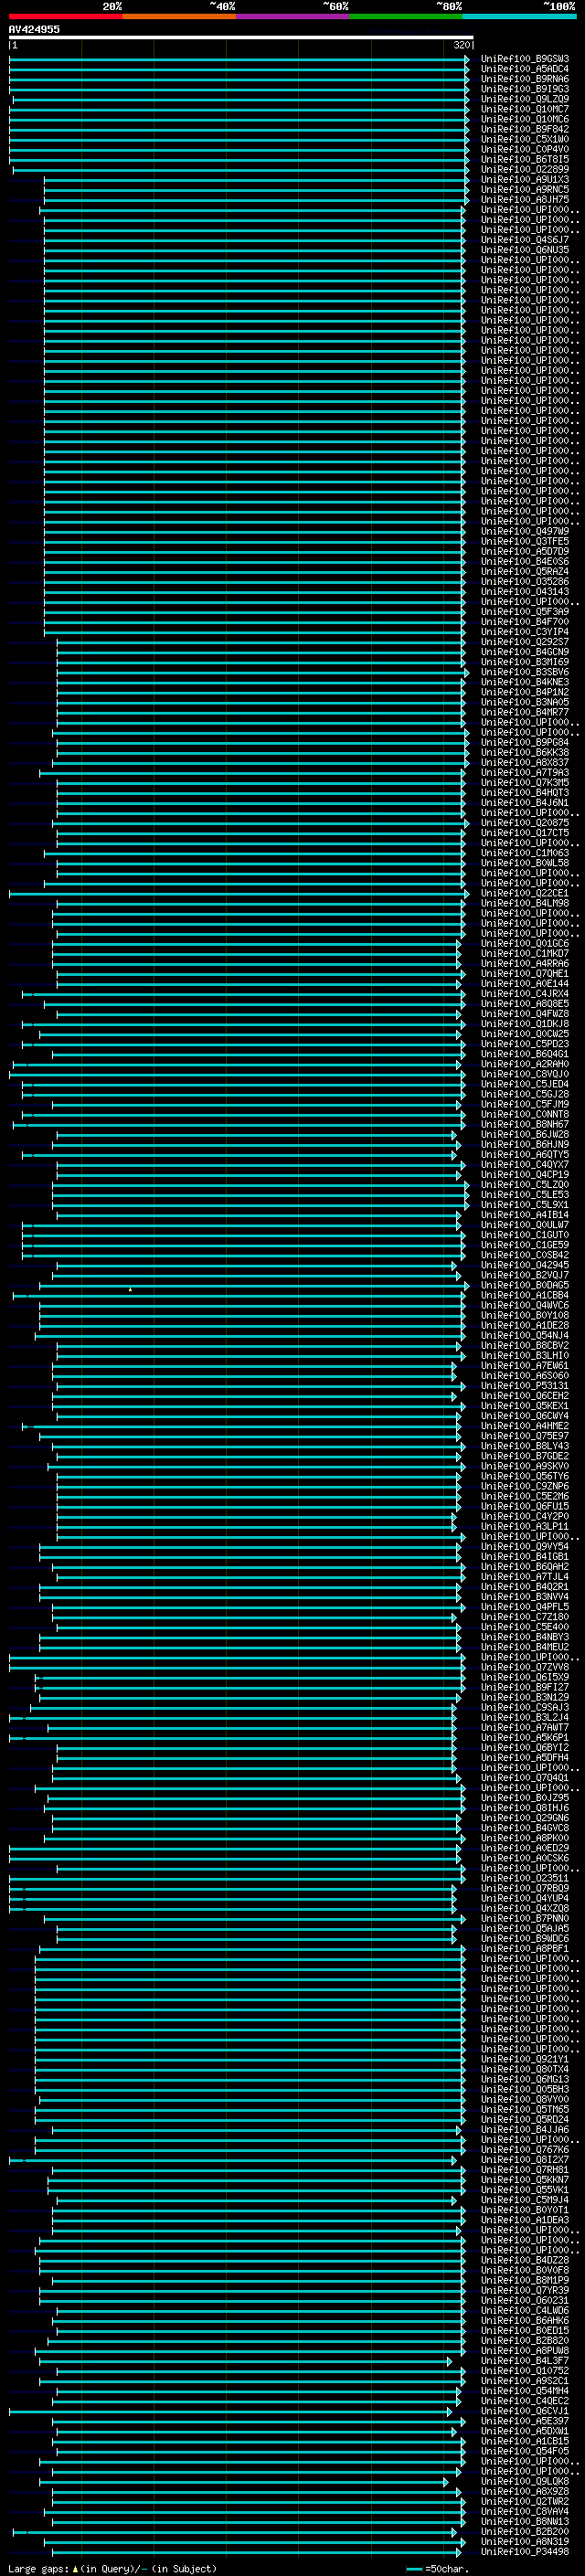Click the cyan ~100% identity color segment

coord(520,16)
